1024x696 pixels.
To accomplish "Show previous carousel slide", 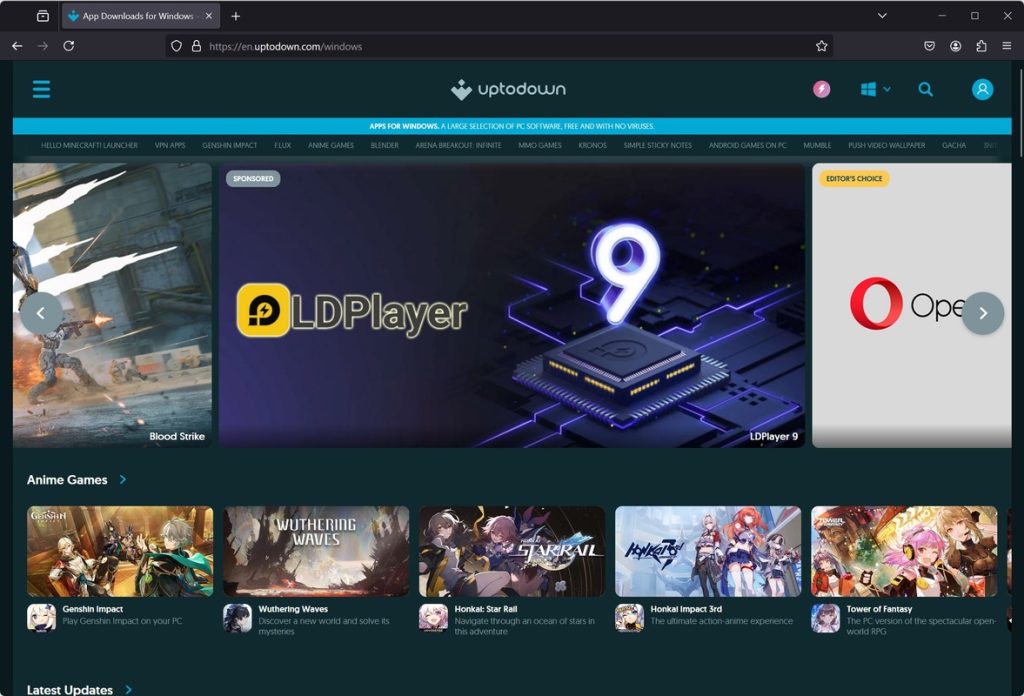I will pyautogui.click(x=40, y=313).
